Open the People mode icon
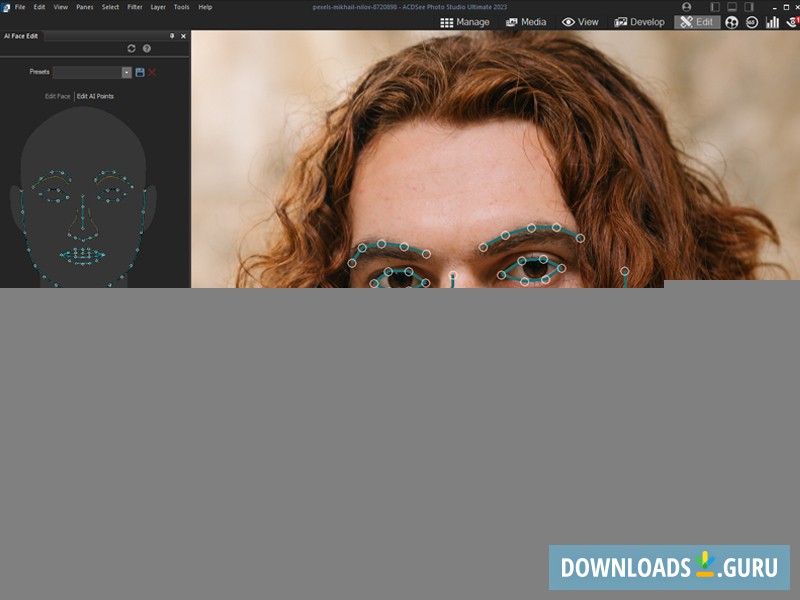The width and height of the screenshot is (800, 600). (x=732, y=22)
